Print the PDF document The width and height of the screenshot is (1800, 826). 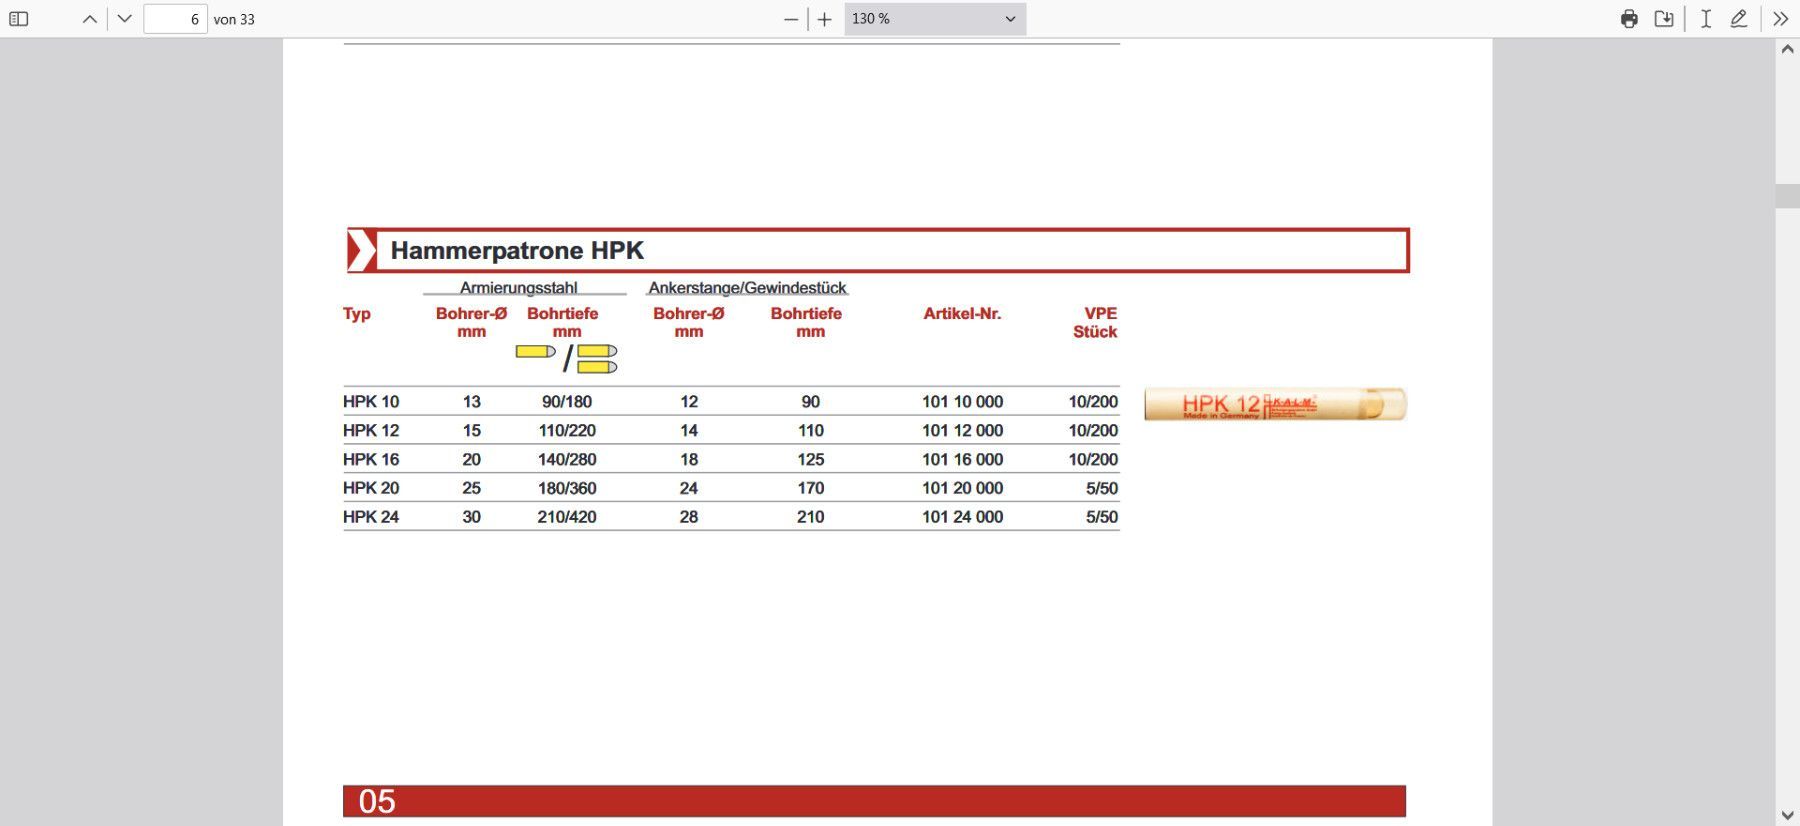point(1629,19)
